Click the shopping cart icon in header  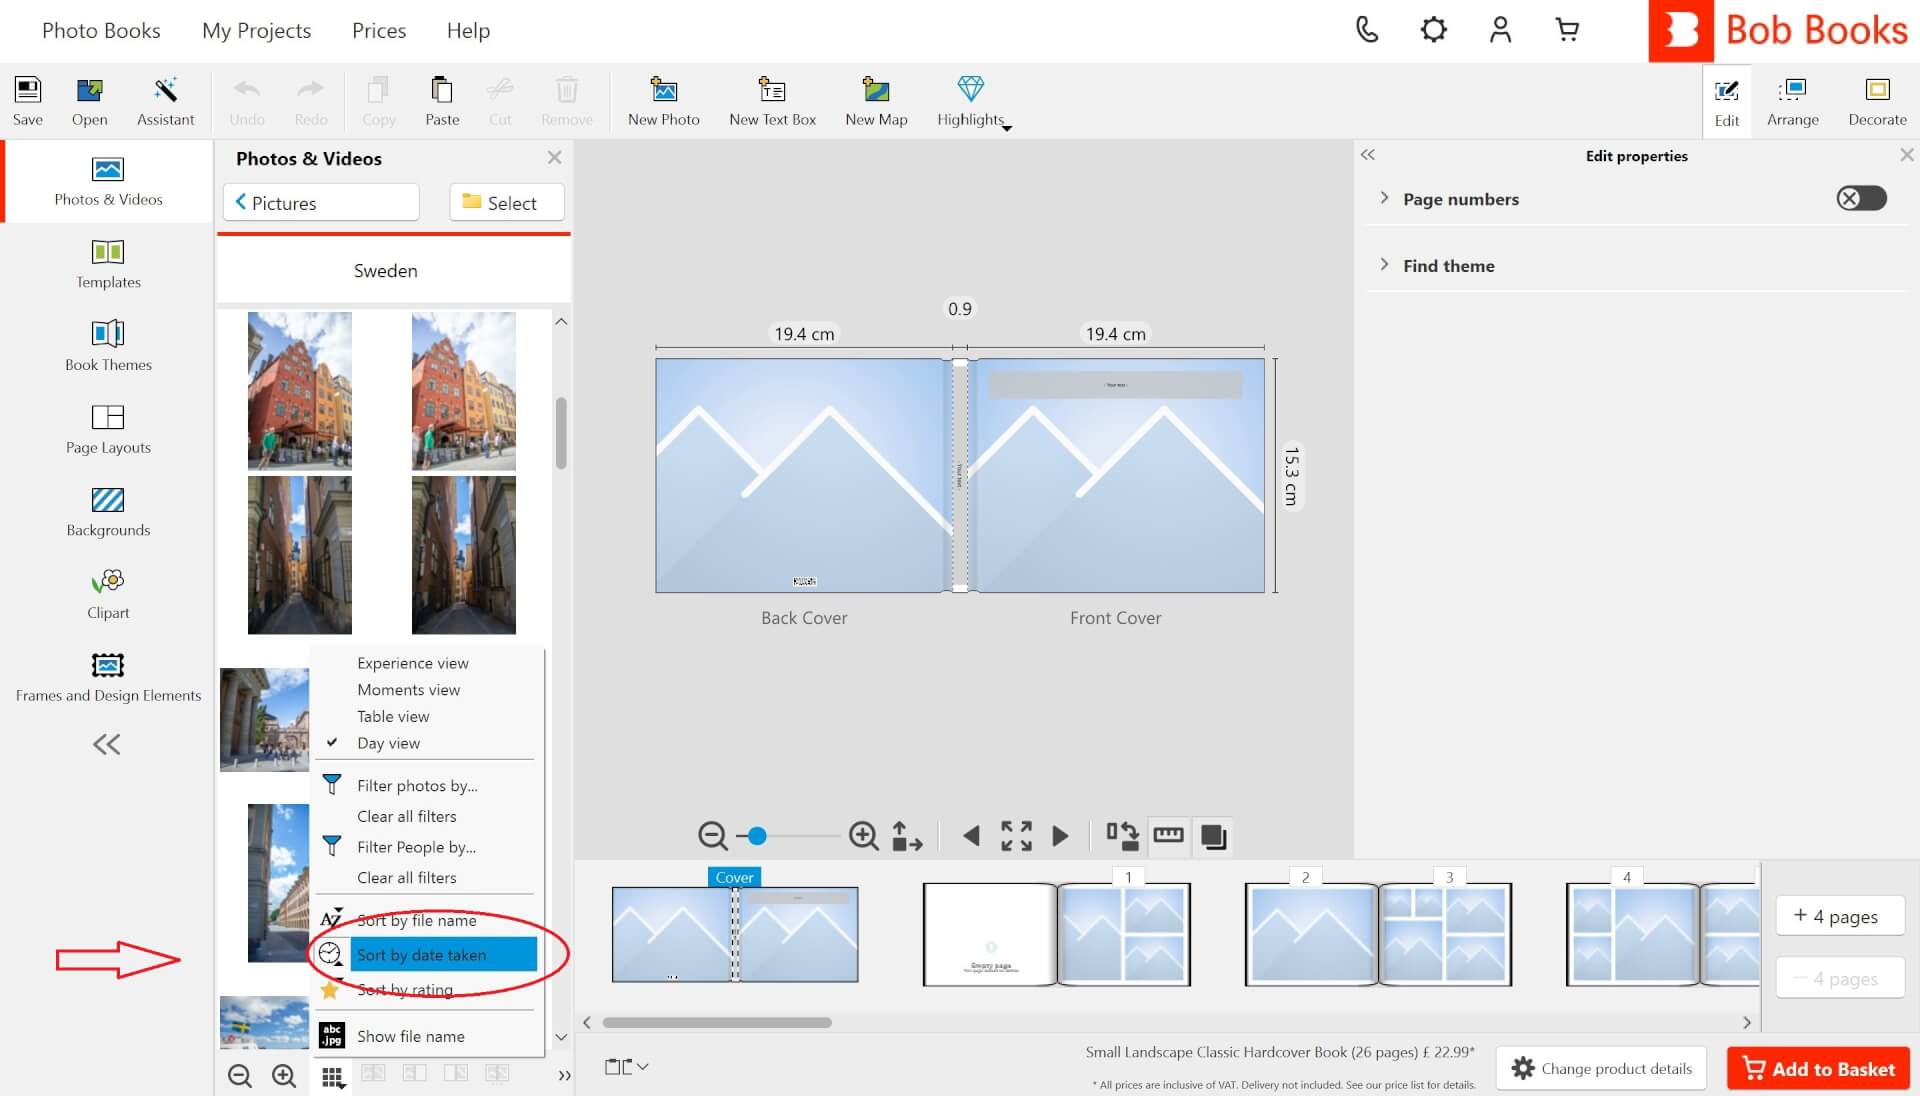click(x=1567, y=30)
